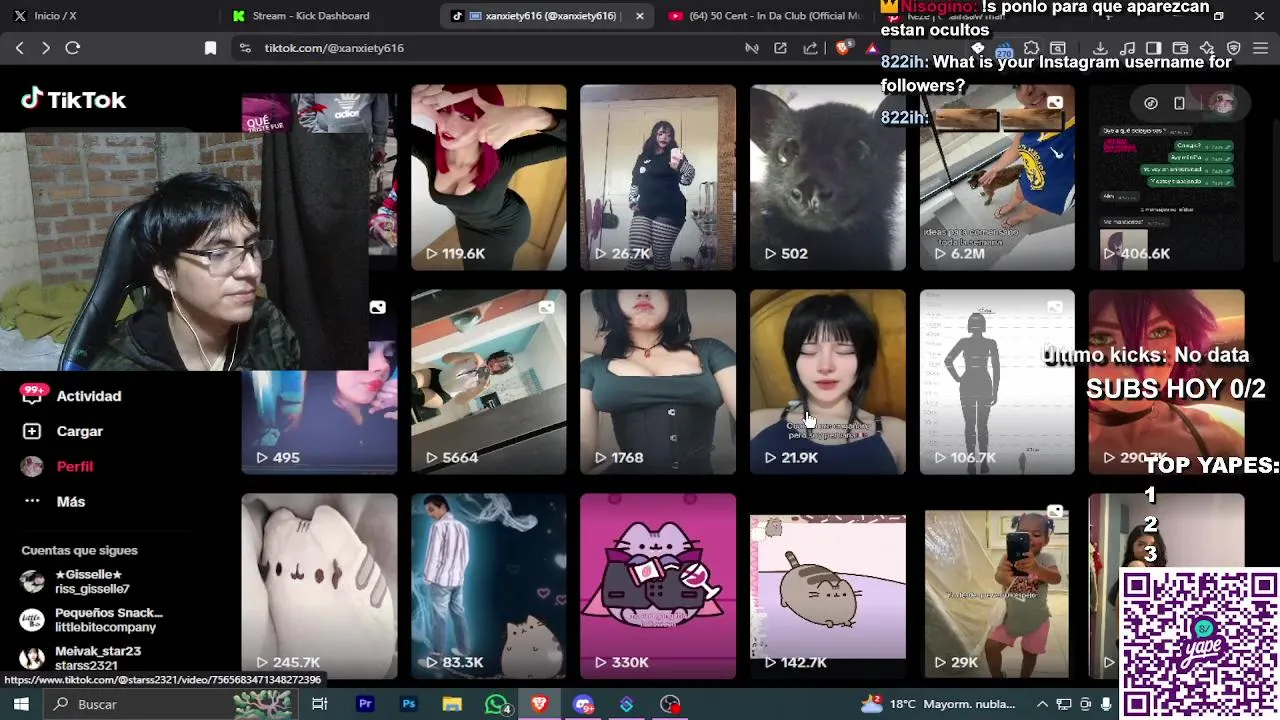Click TikTok get-app phone icon

pos(1179,103)
